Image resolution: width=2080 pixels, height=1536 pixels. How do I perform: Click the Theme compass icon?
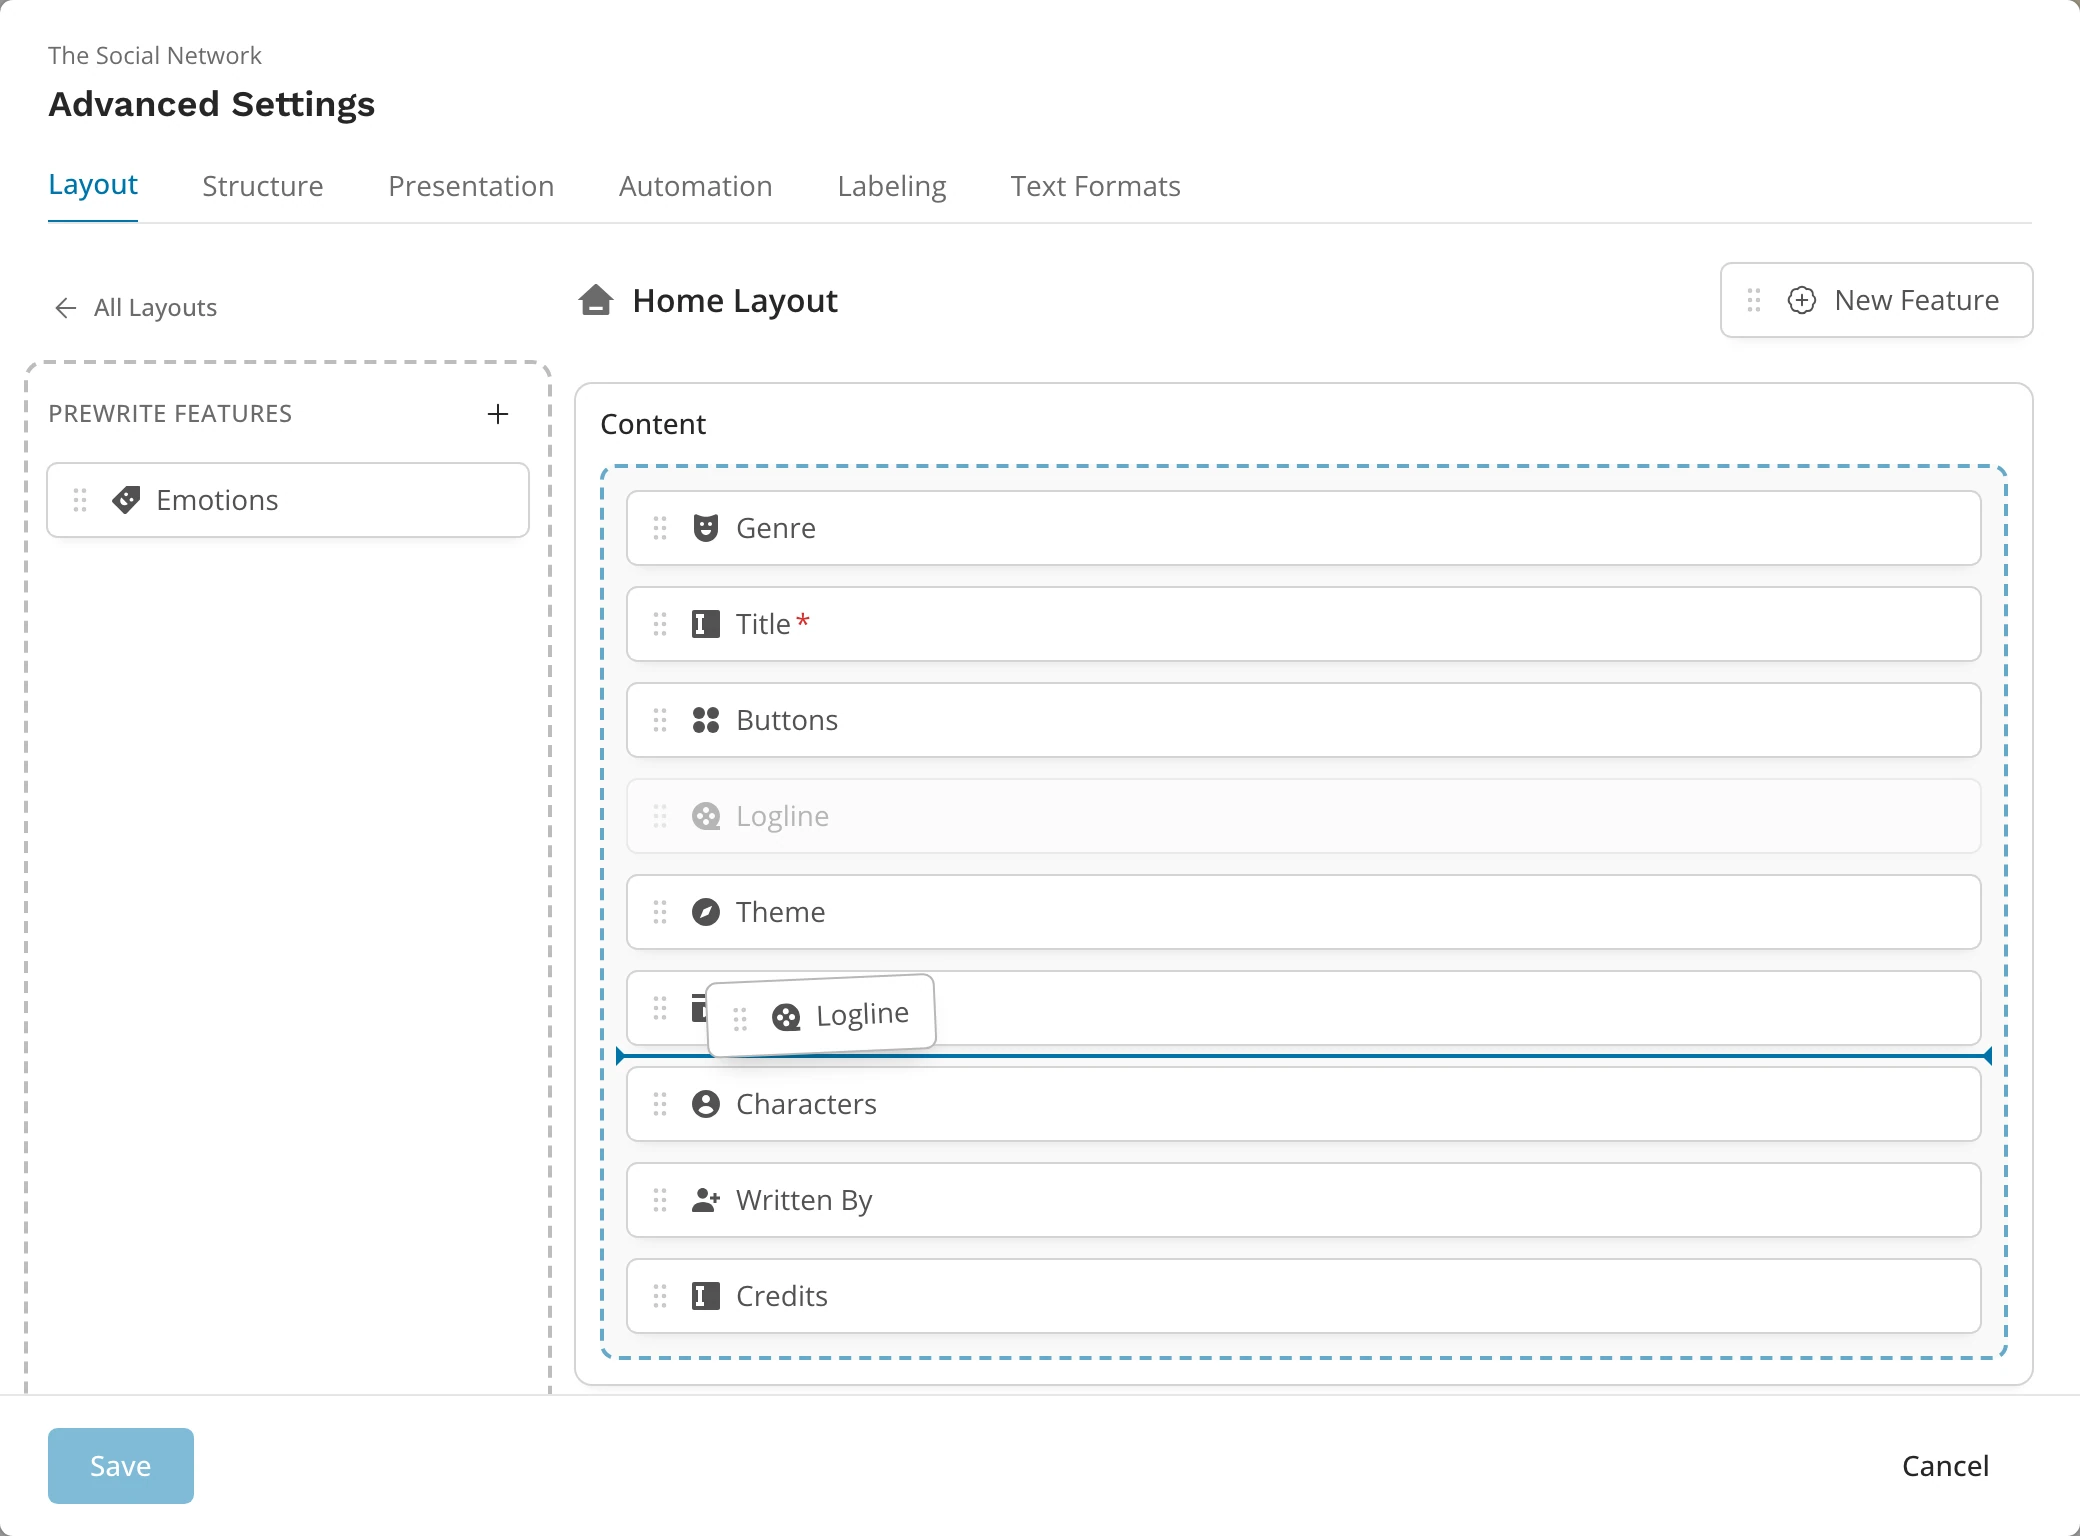[705, 912]
